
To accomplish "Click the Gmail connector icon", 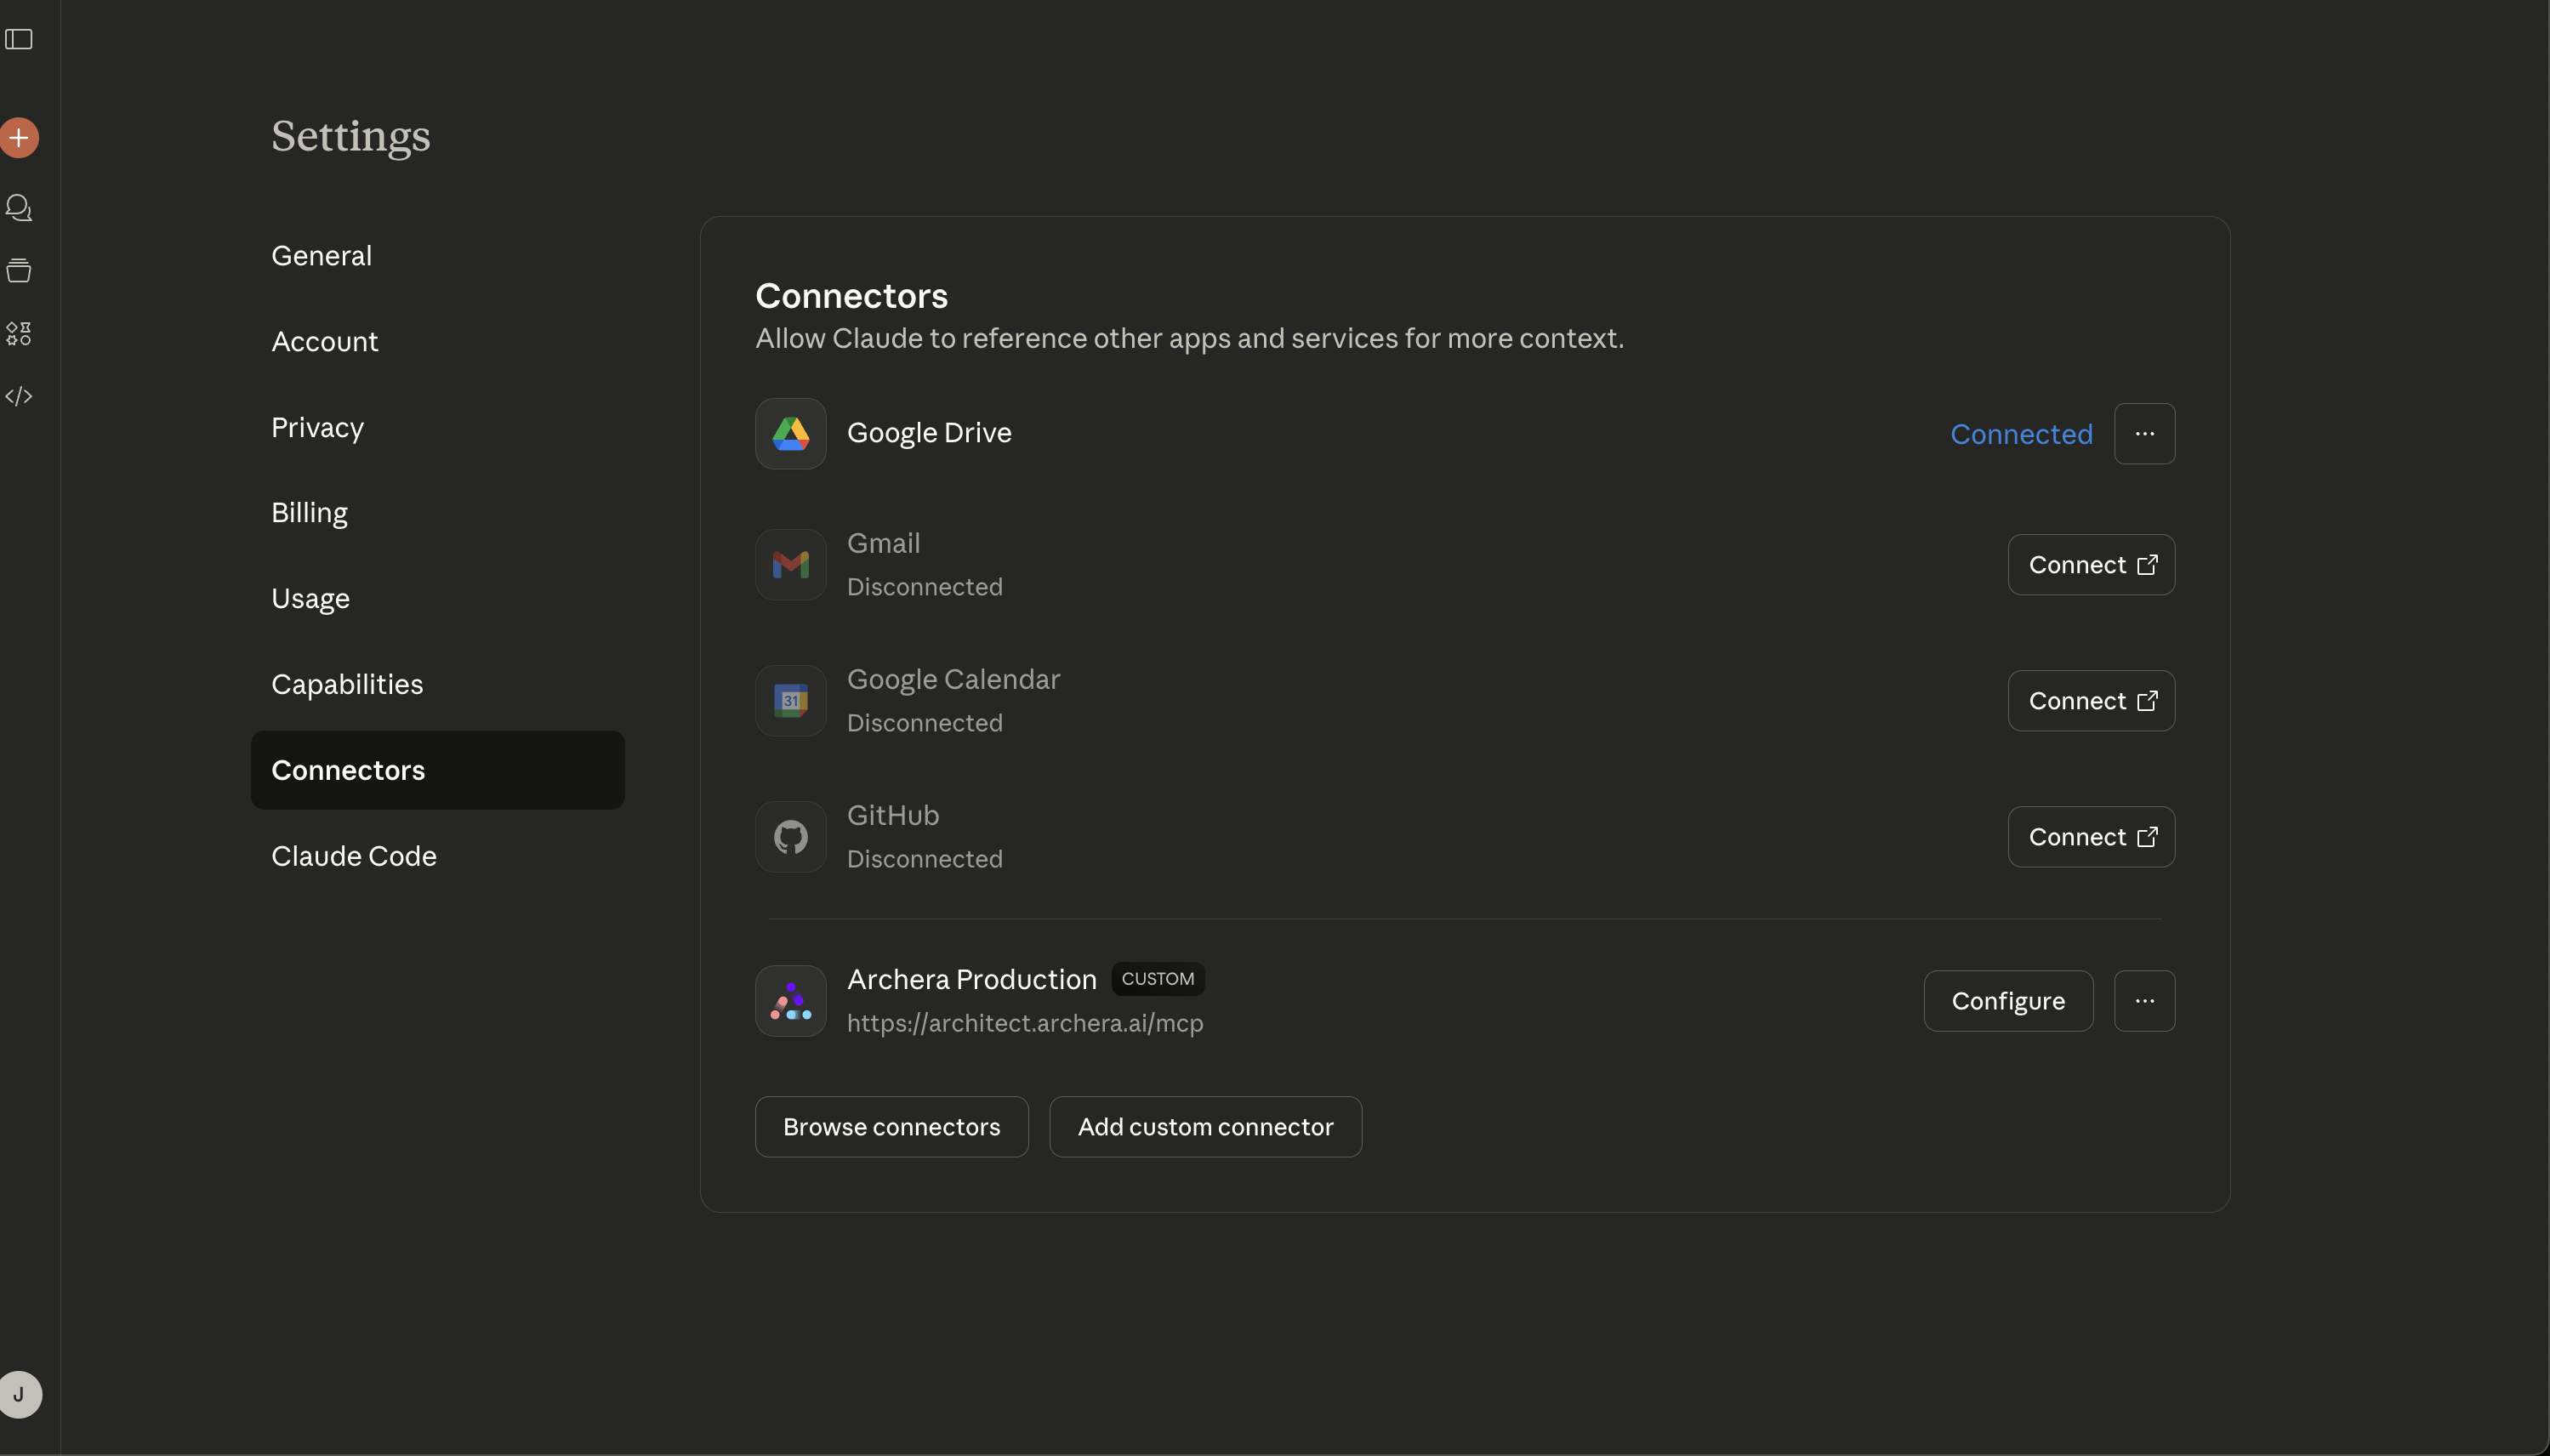I will click(x=789, y=564).
